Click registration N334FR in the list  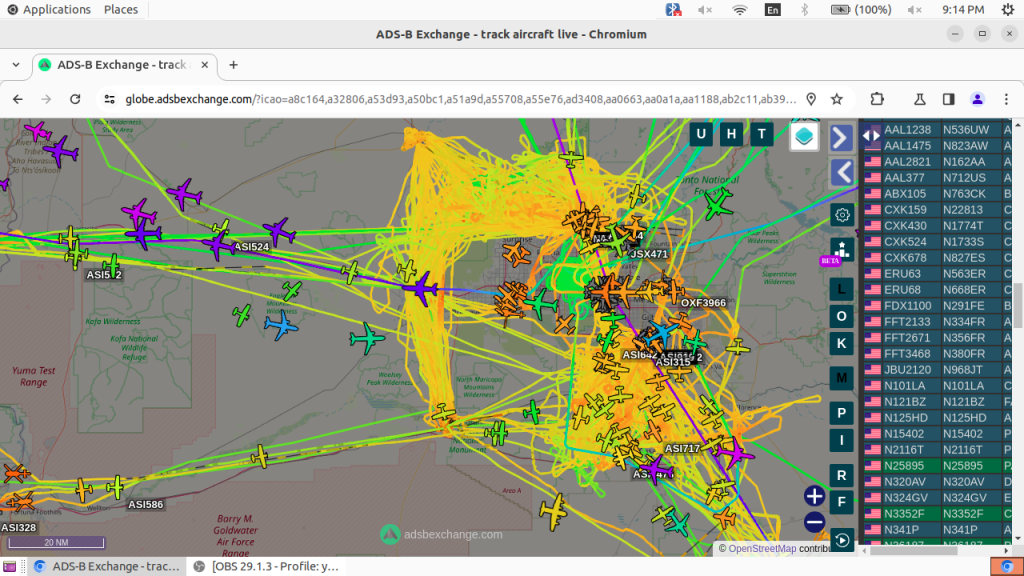pos(964,322)
